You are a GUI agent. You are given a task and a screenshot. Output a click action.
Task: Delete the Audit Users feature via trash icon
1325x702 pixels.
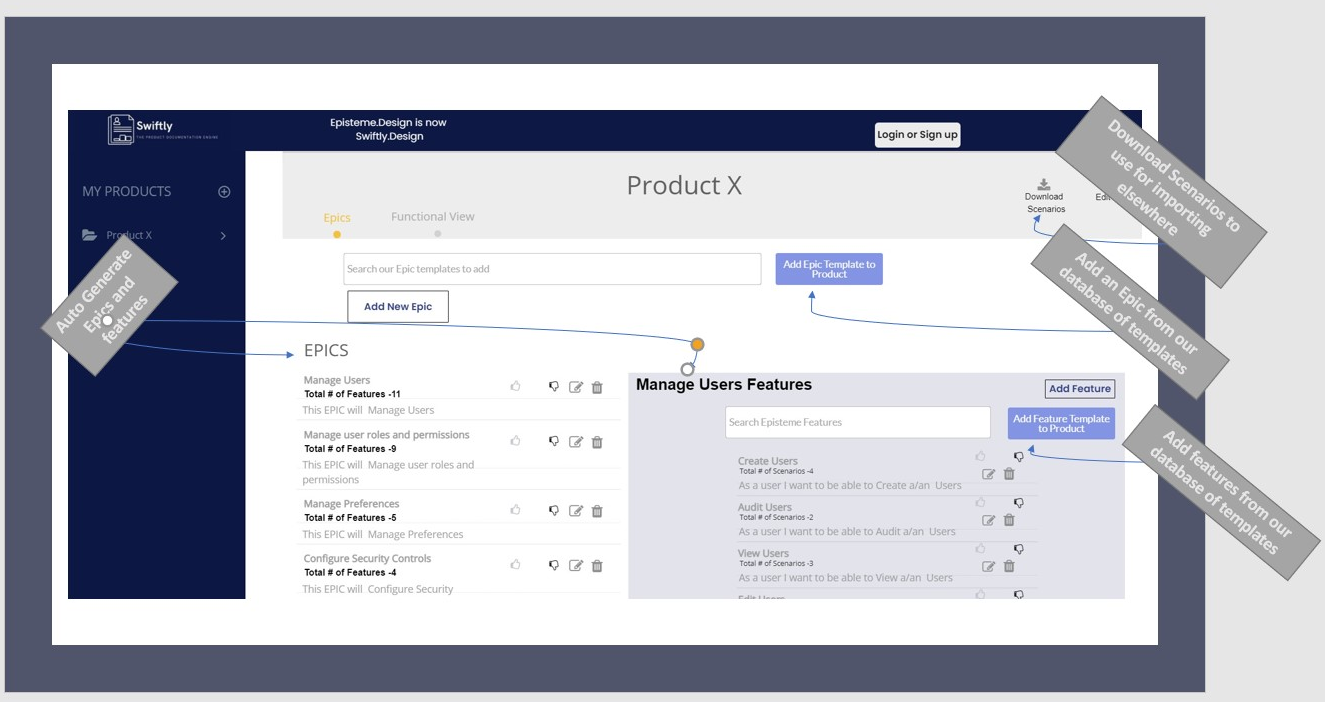point(1010,519)
